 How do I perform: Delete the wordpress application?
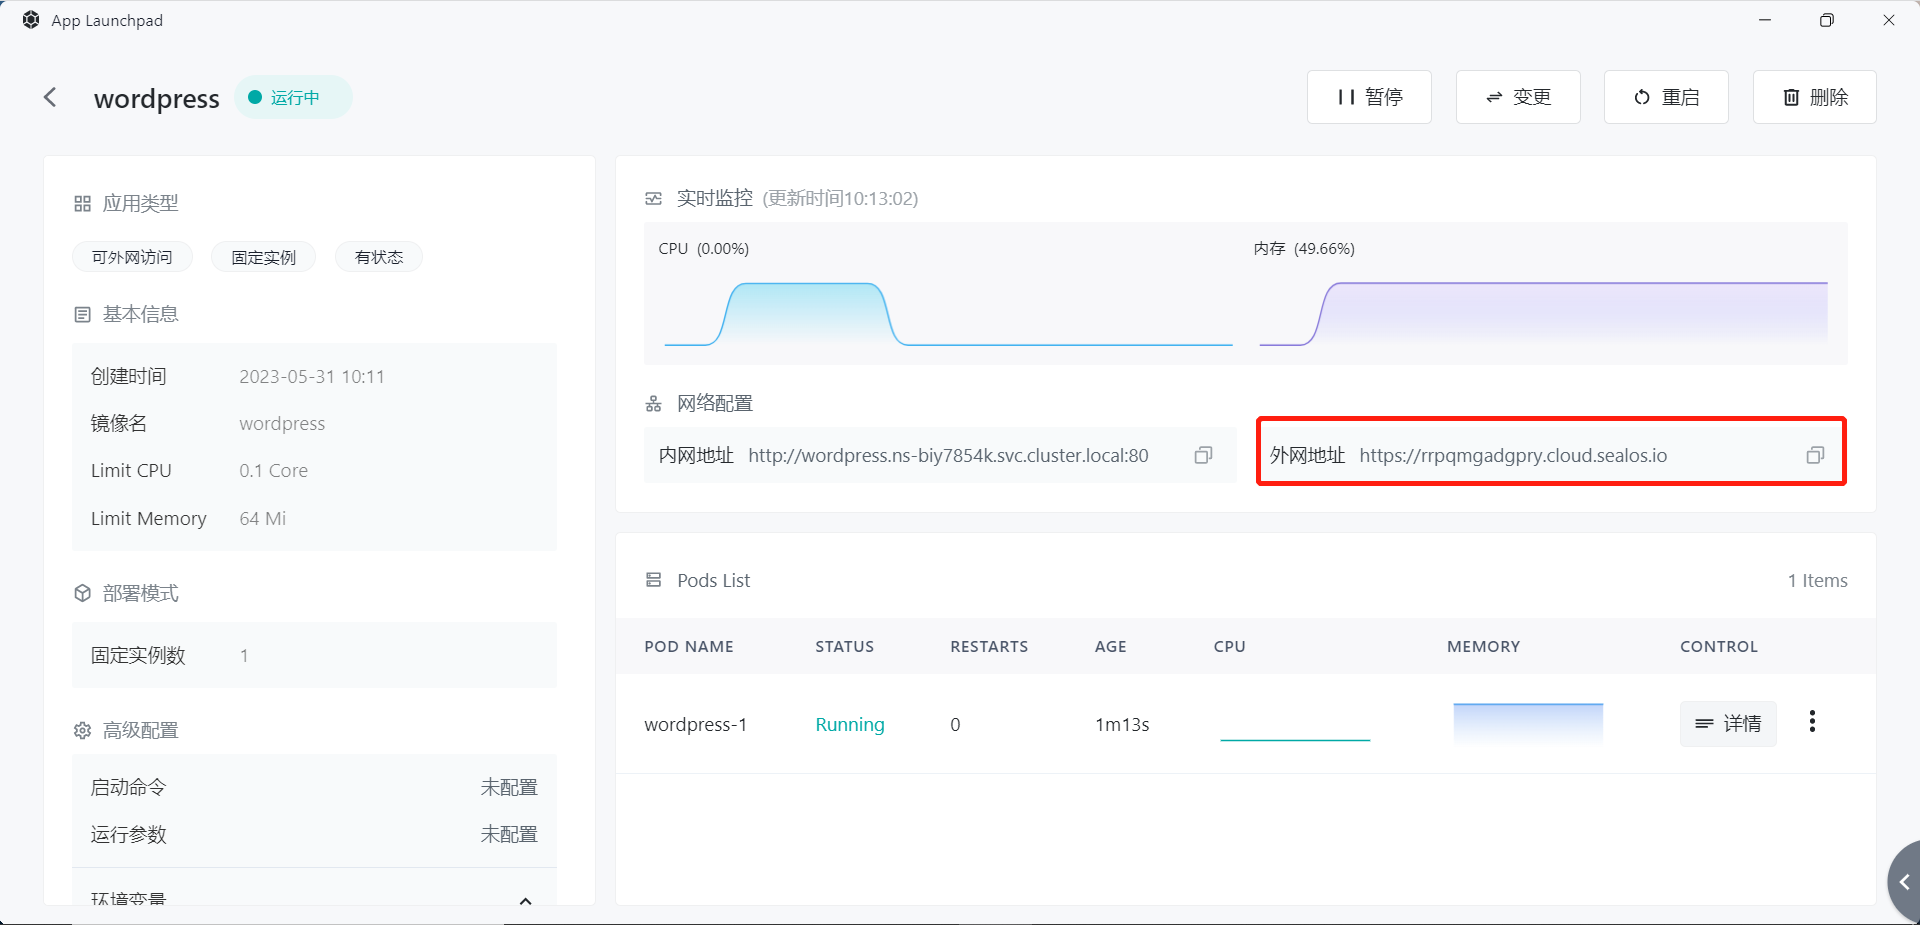[1814, 97]
